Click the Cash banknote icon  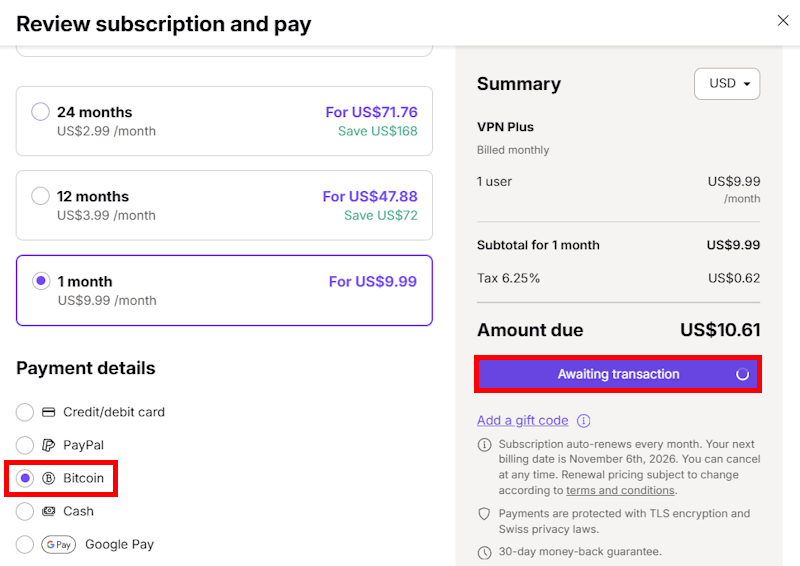coord(48,511)
